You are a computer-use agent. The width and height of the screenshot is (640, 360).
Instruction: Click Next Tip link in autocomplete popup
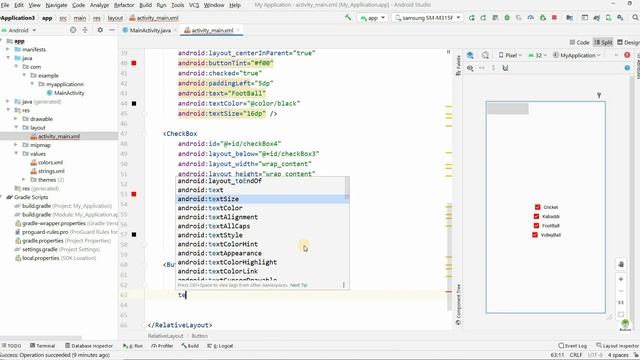tap(299, 285)
